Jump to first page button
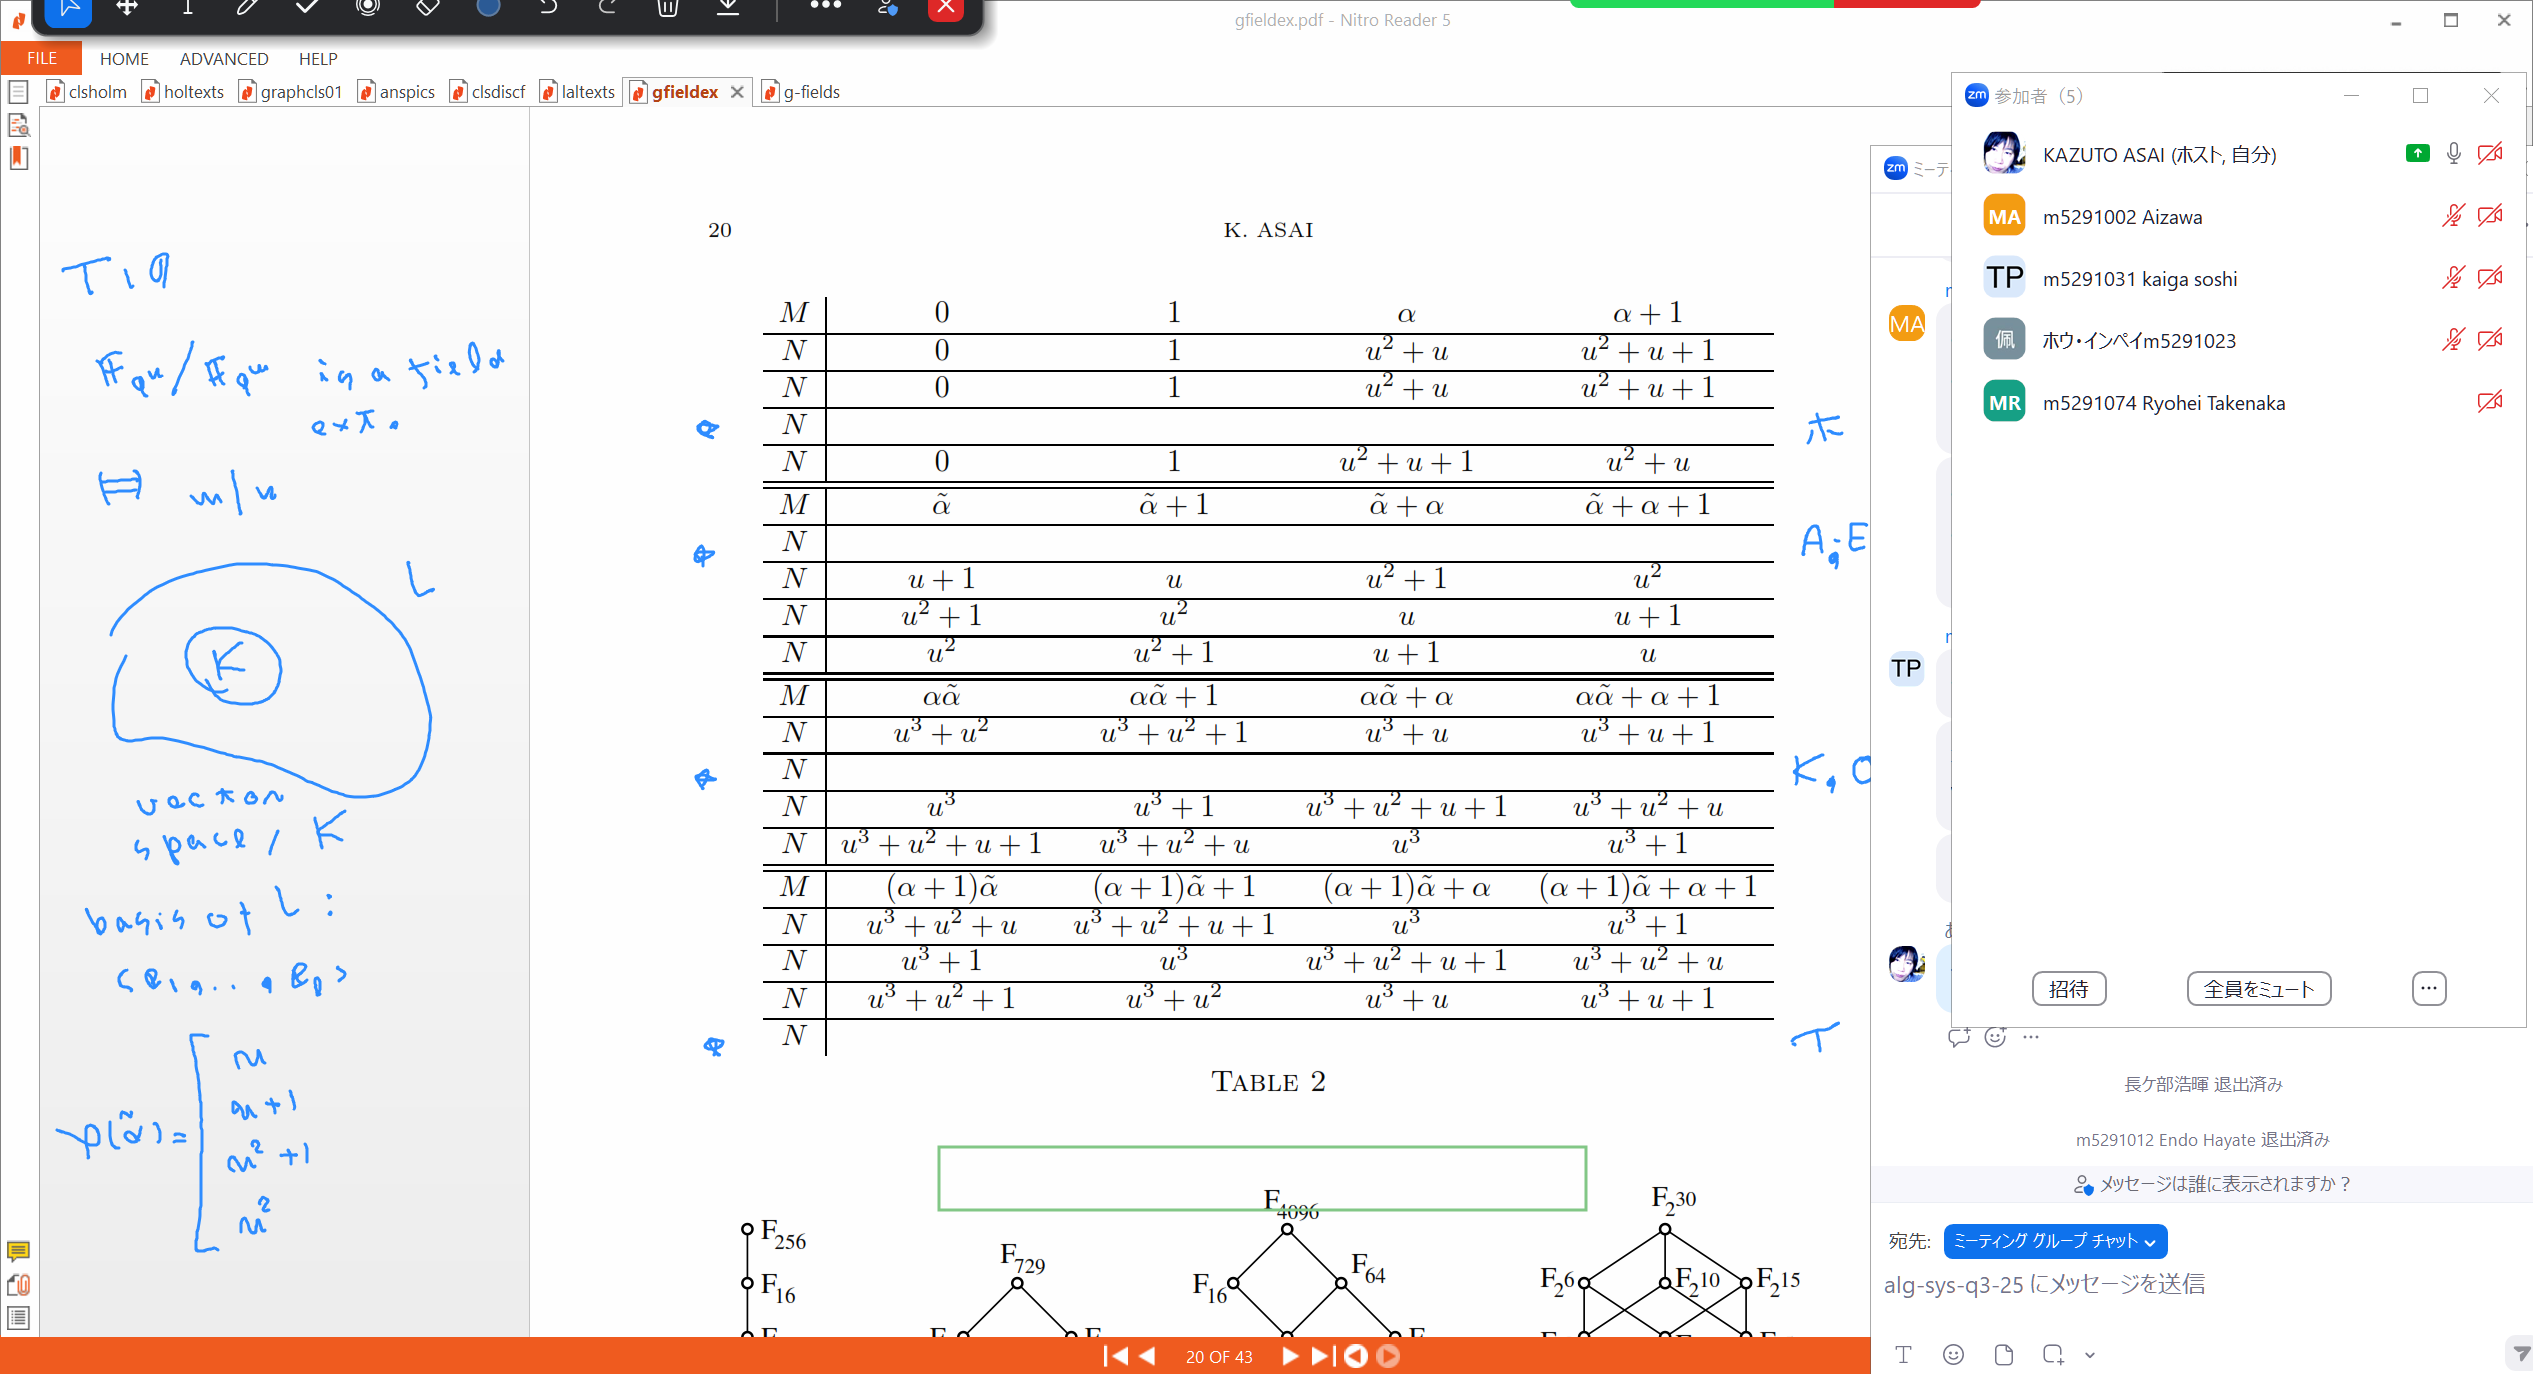This screenshot has width=2533, height=1374. pos(1114,1356)
